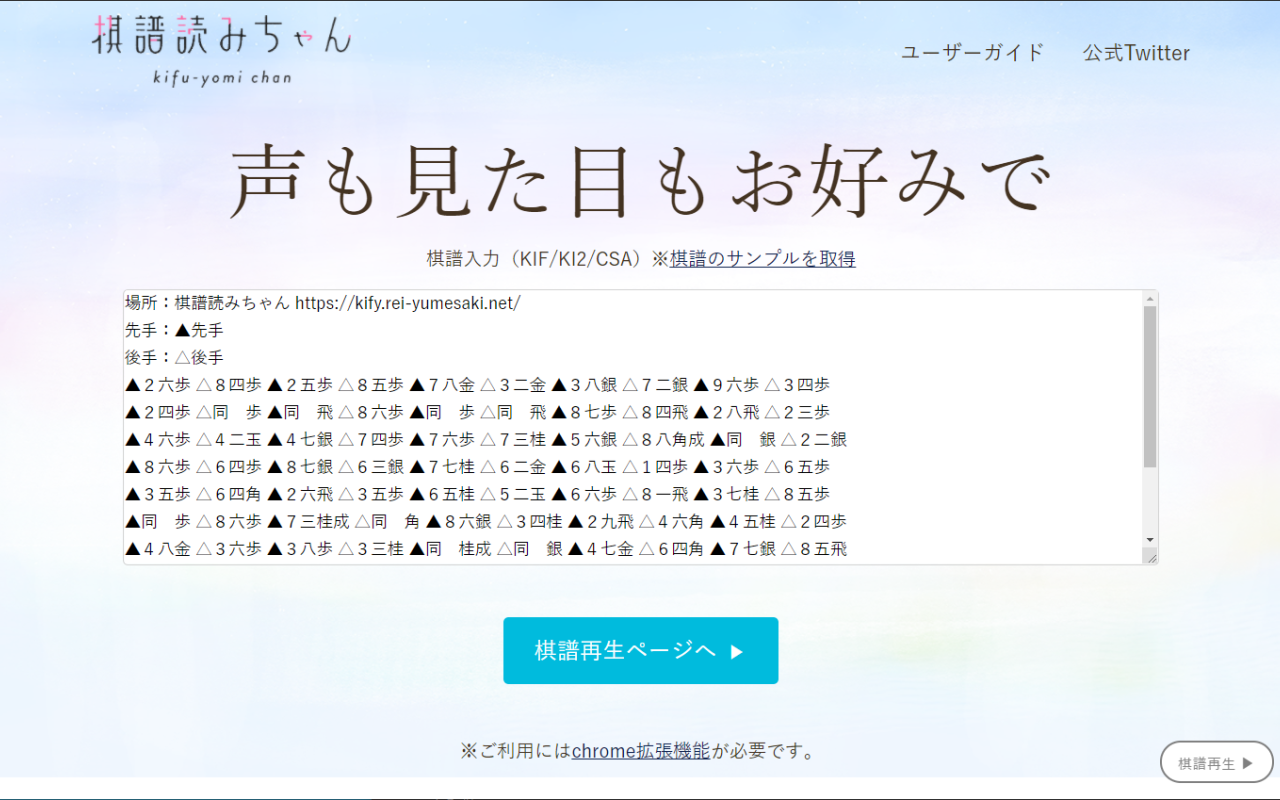Click the textarea scrollbar down arrow

[1150, 540]
